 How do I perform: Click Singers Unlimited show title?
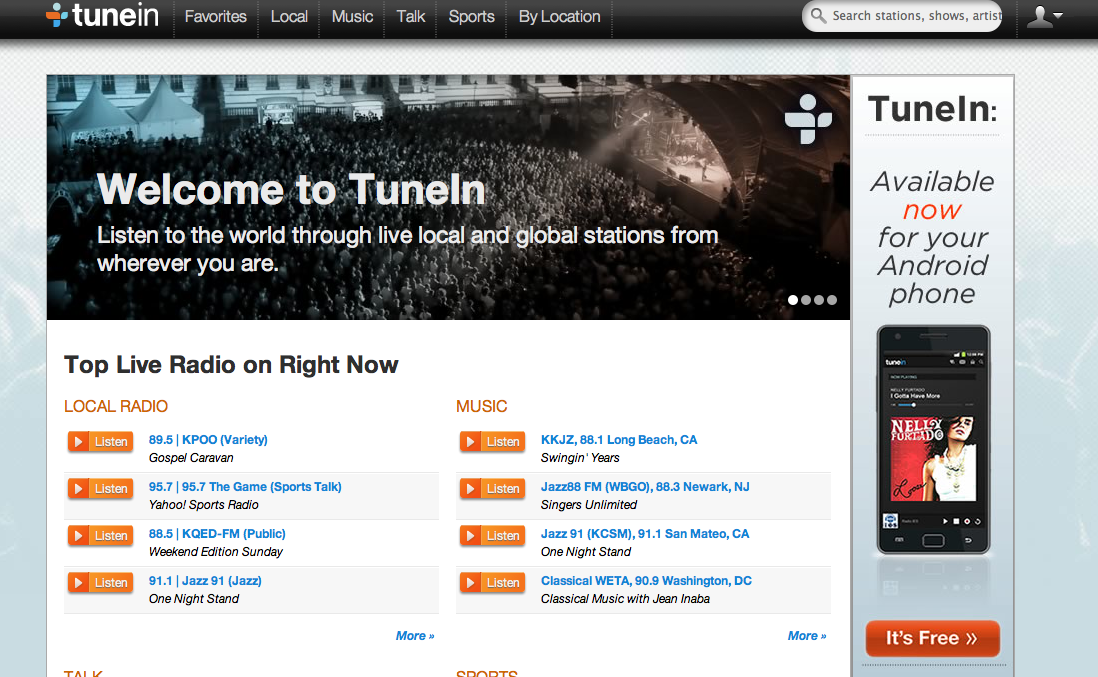click(589, 505)
